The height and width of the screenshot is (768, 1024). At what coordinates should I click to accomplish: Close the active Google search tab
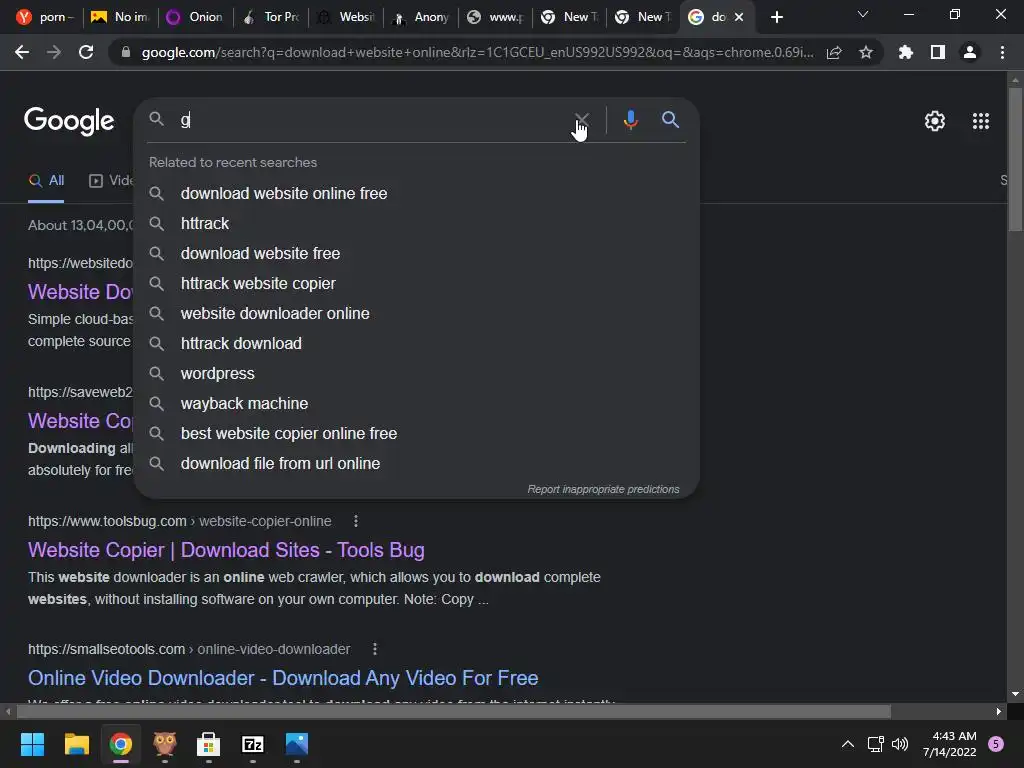[x=739, y=17]
